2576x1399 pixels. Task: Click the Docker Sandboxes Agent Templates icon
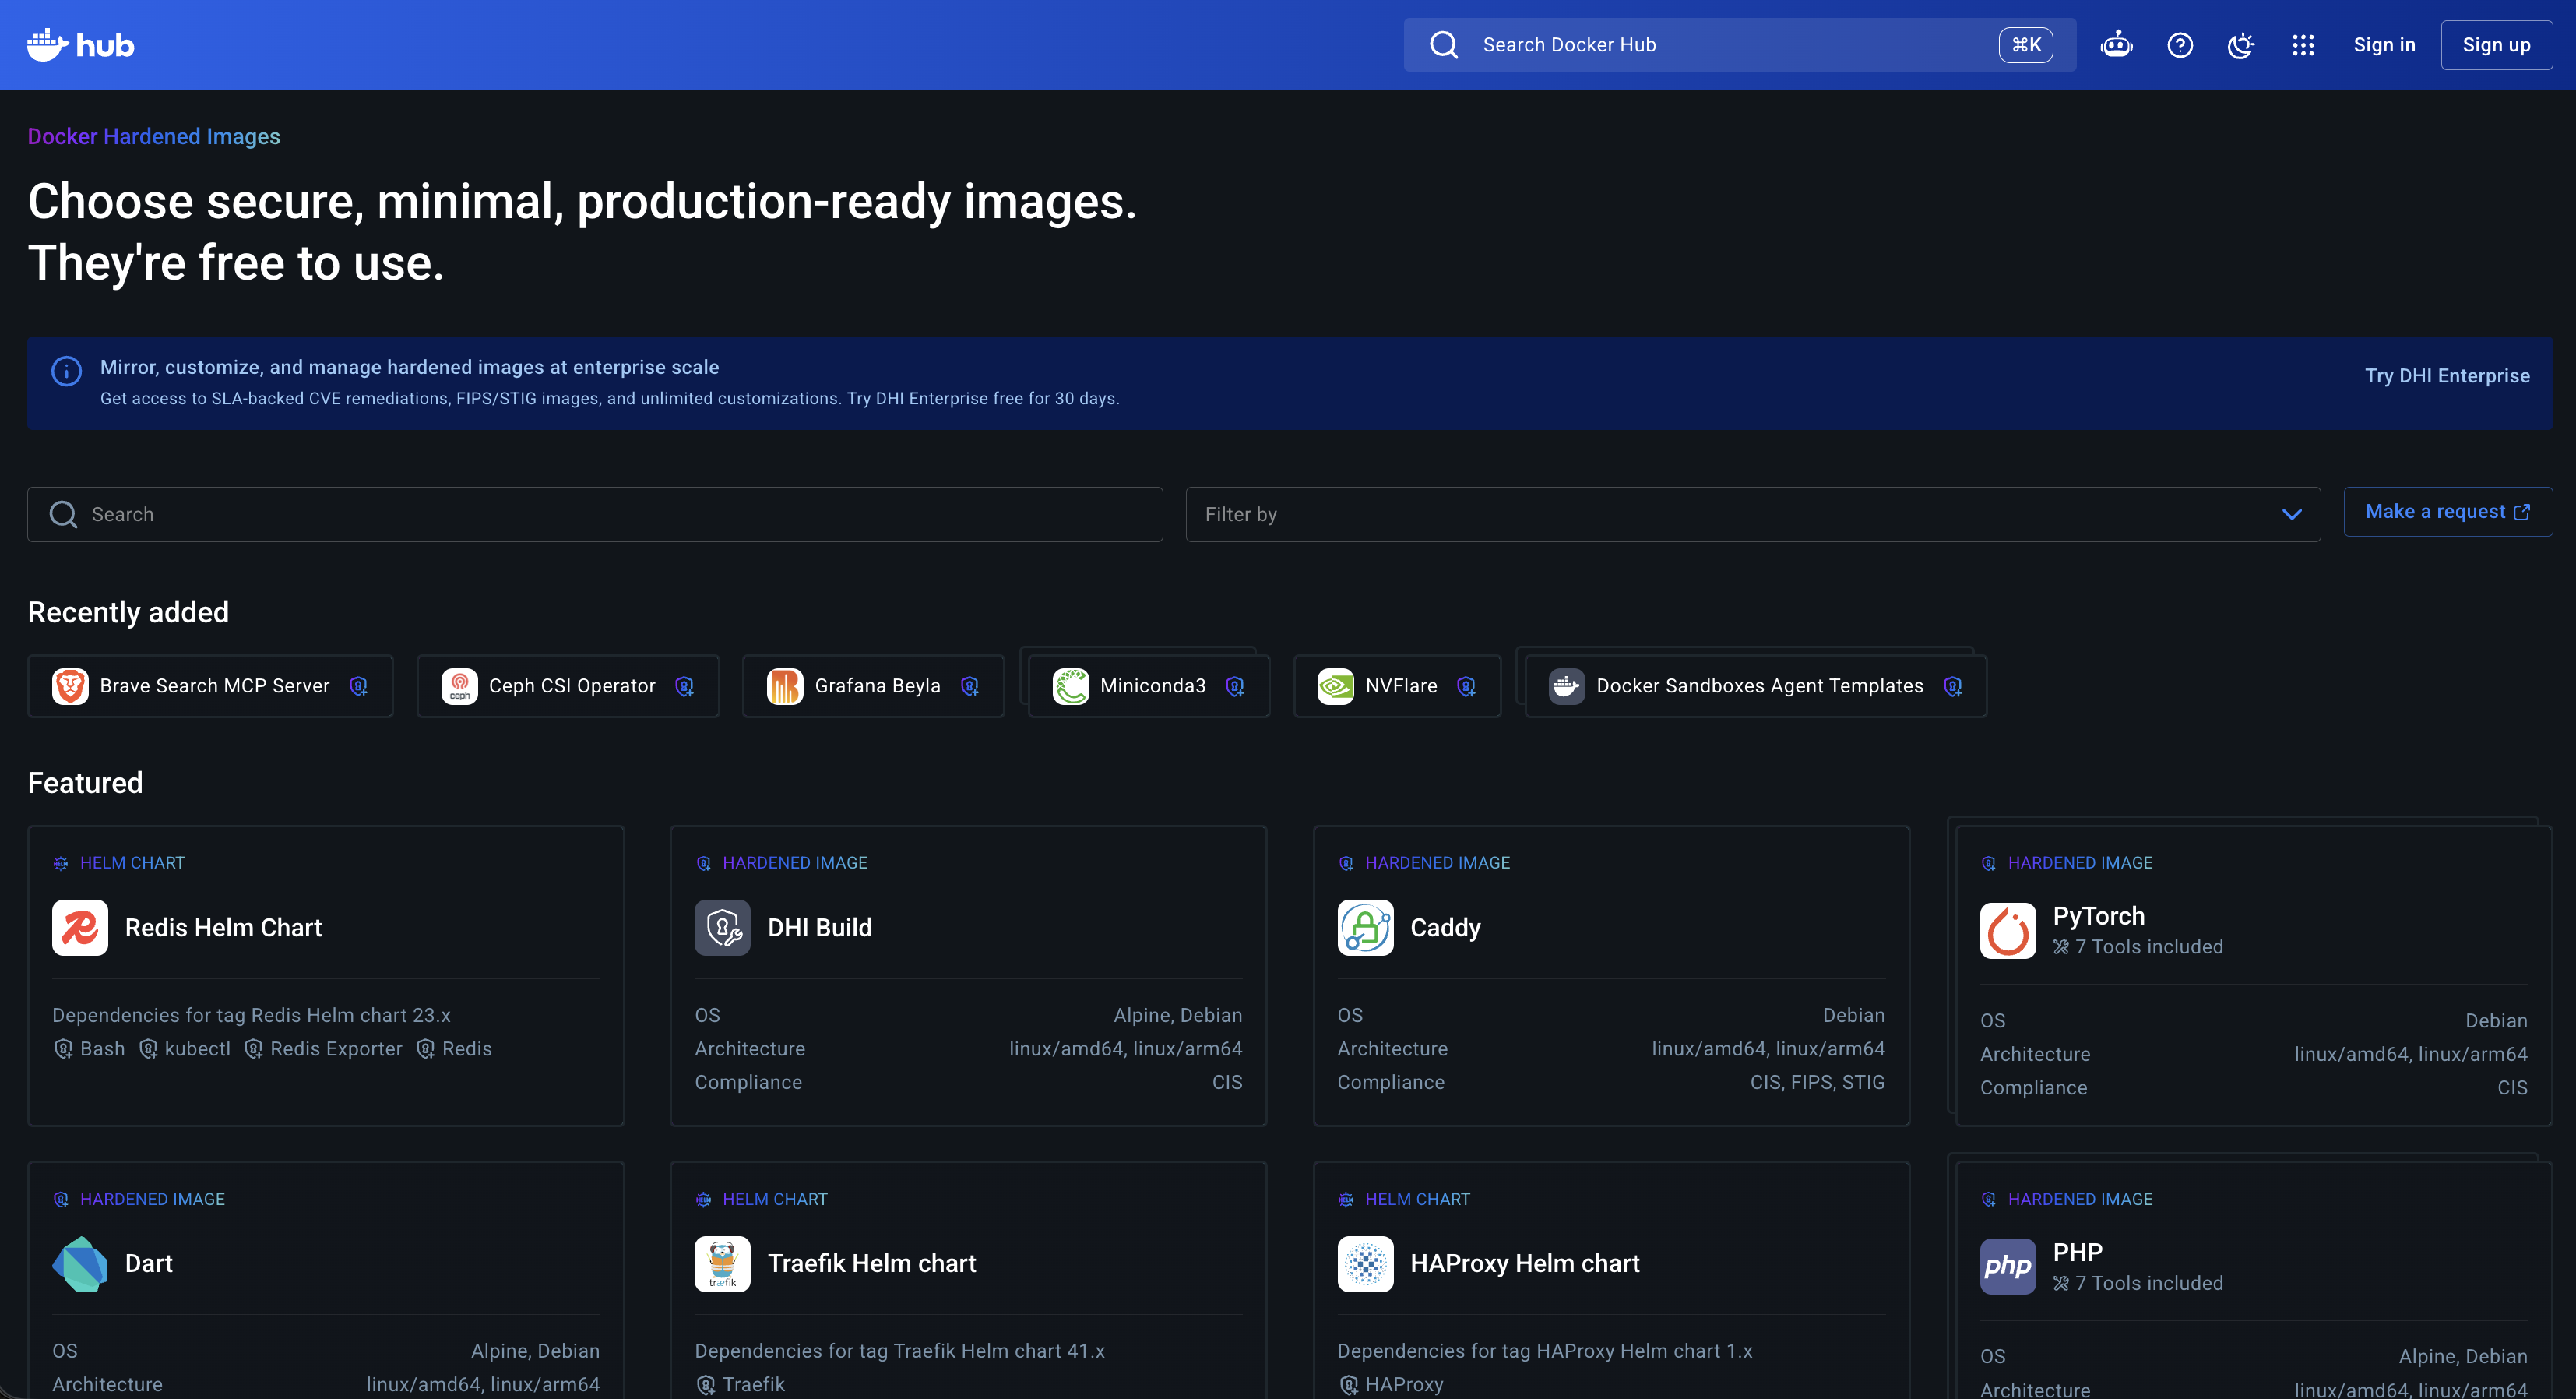[1567, 686]
